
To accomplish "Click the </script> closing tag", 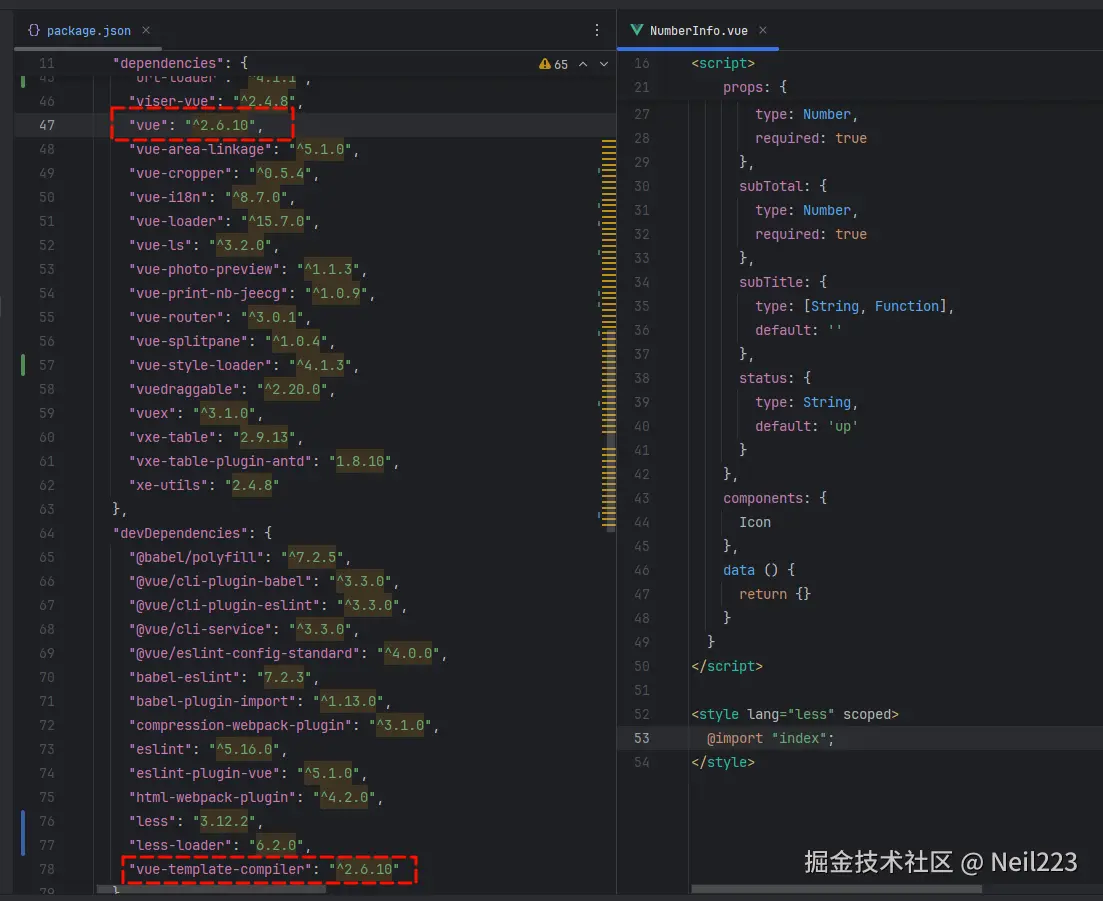I will point(727,666).
